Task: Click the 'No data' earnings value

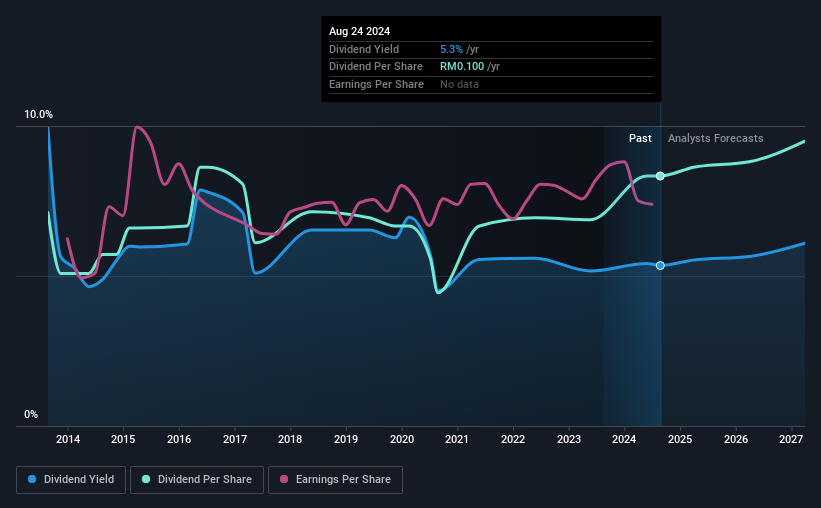Action: [459, 84]
